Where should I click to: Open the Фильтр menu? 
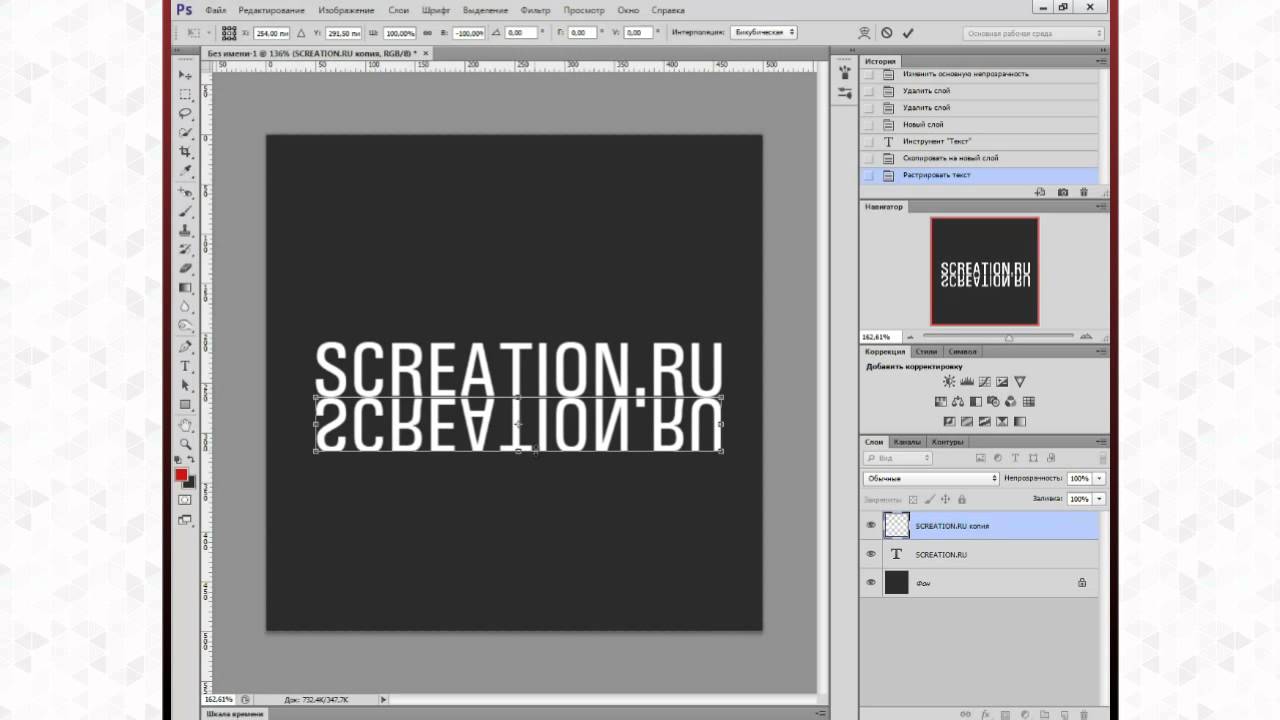point(535,10)
